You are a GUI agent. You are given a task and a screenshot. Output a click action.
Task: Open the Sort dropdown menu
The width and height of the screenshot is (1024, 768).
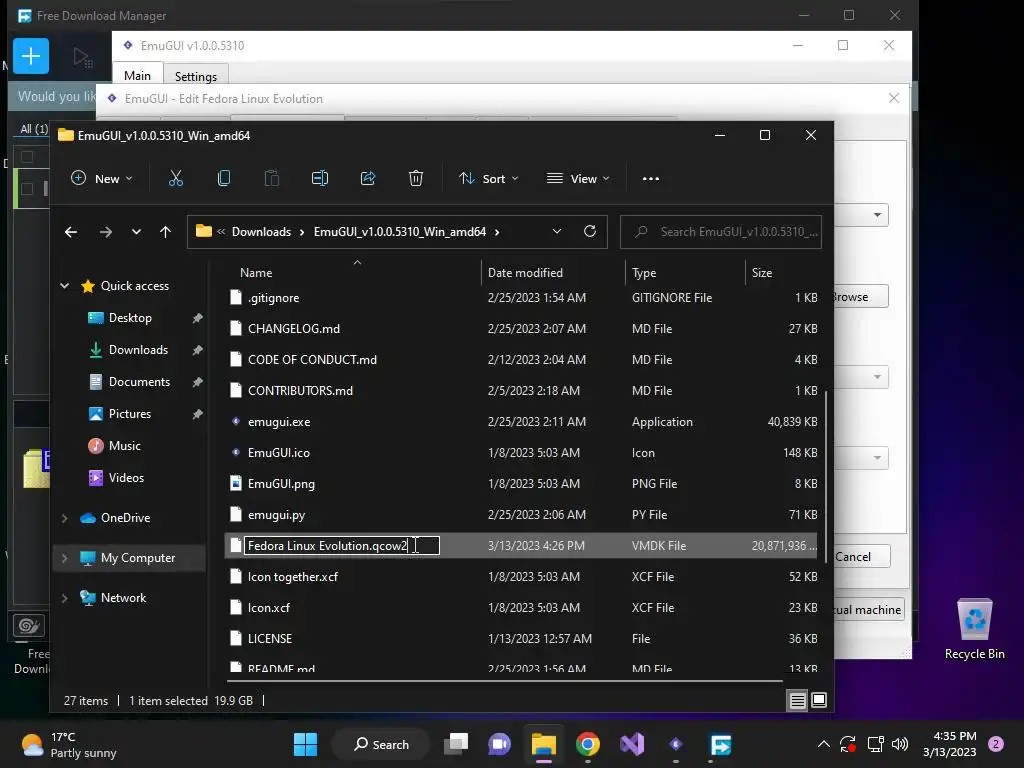click(x=488, y=178)
